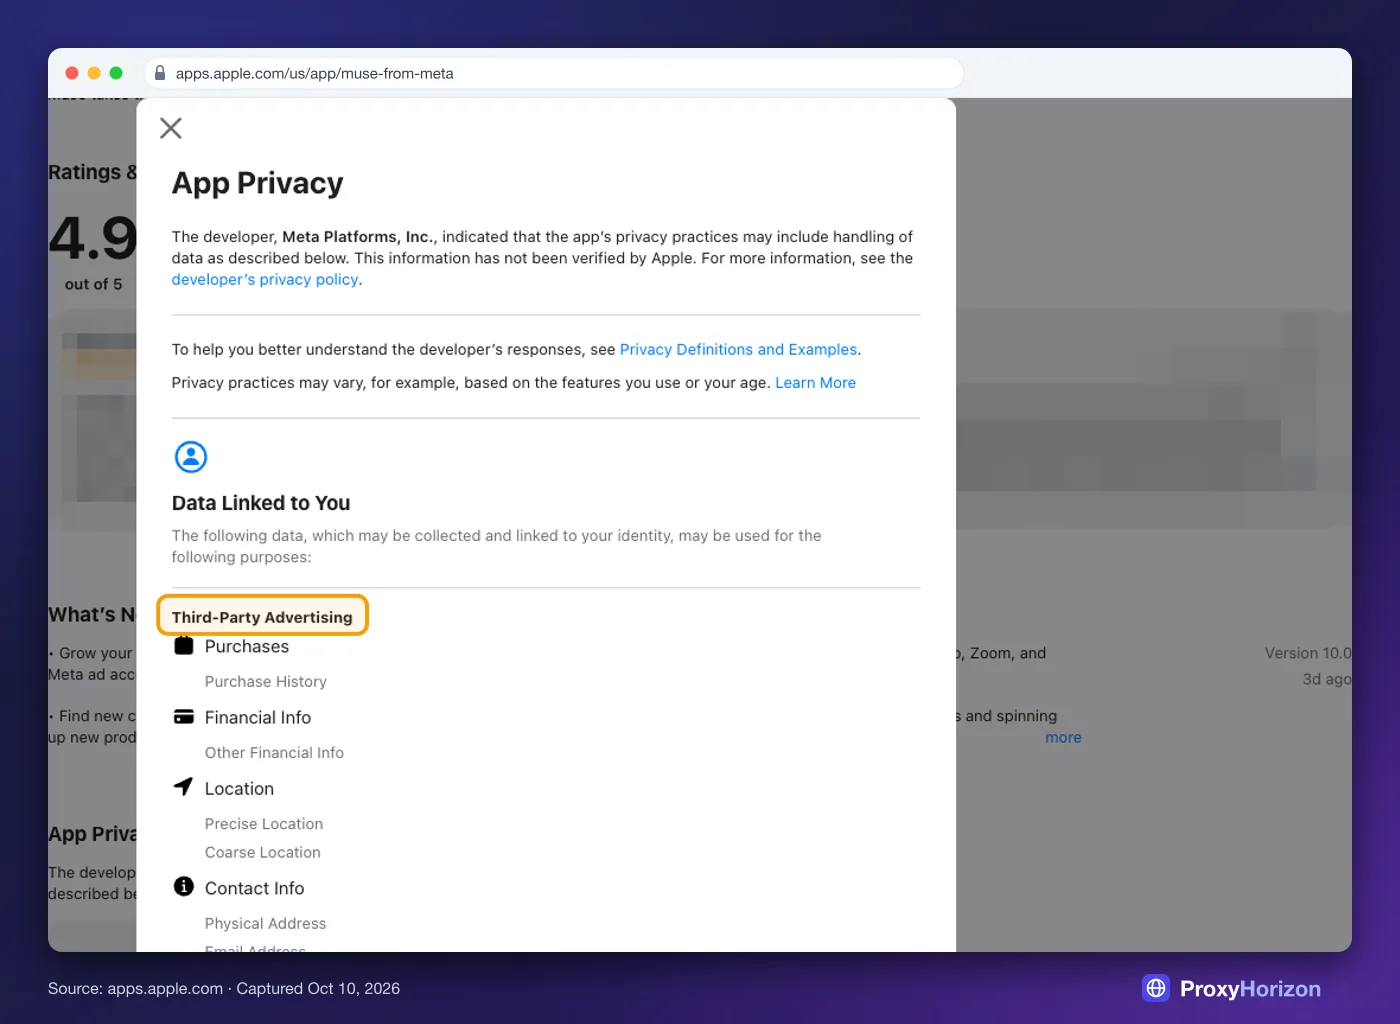
Task: Open Privacy Definitions and Examples link
Action: pyautogui.click(x=738, y=350)
